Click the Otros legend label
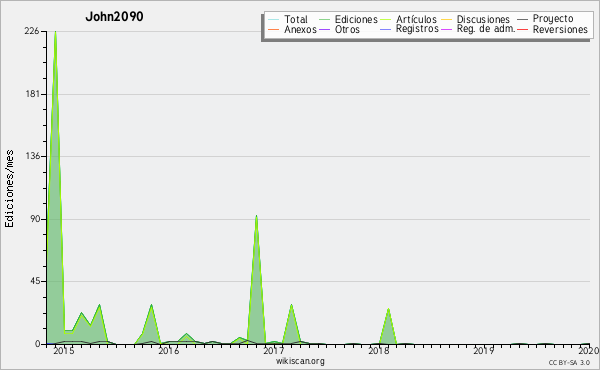The height and width of the screenshot is (370, 600). click(347, 29)
